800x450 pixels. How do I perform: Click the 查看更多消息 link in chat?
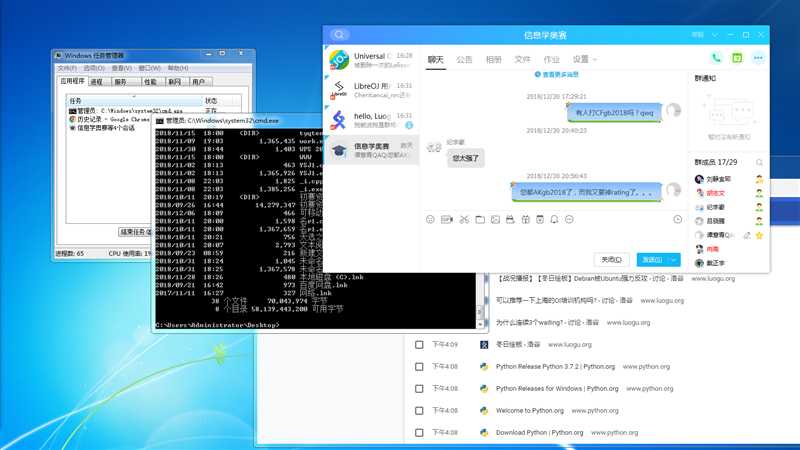(x=556, y=74)
